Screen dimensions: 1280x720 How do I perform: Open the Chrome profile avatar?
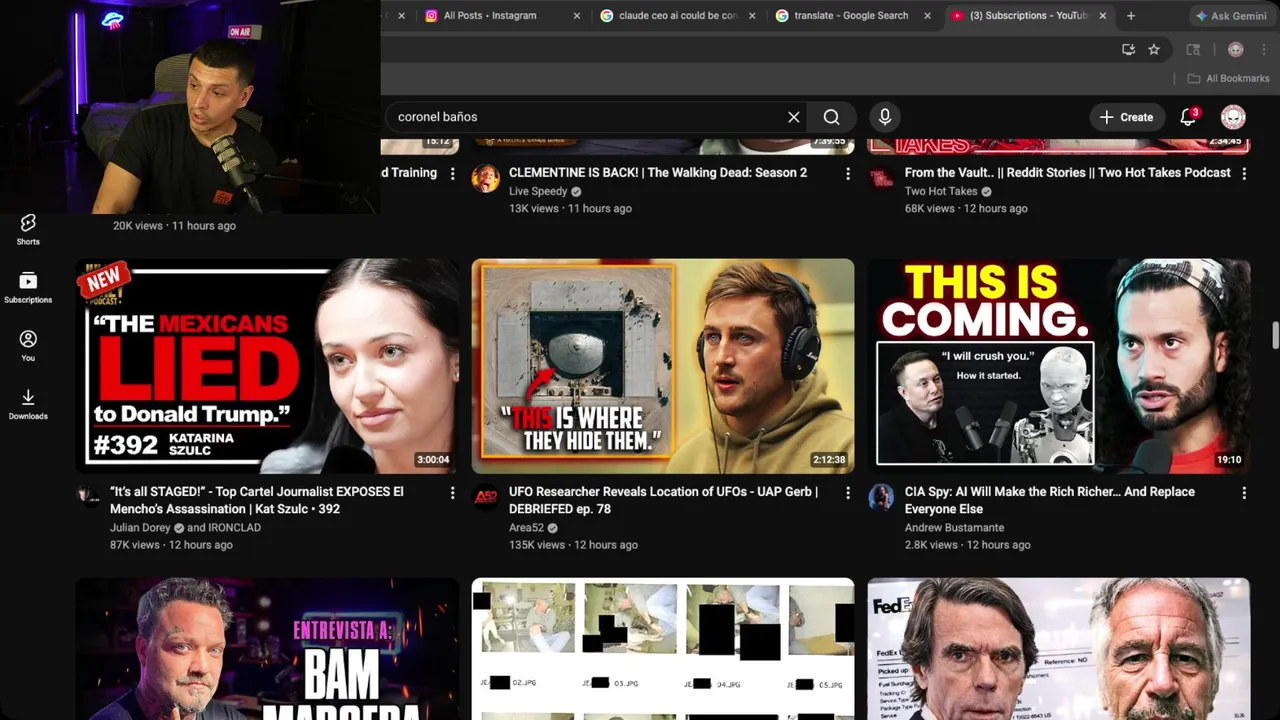click(x=1235, y=49)
